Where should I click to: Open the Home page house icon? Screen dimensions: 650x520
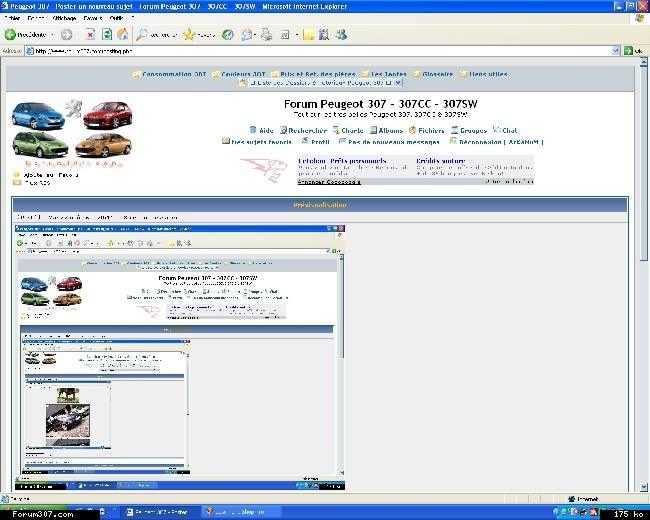pyautogui.click(x=123, y=35)
